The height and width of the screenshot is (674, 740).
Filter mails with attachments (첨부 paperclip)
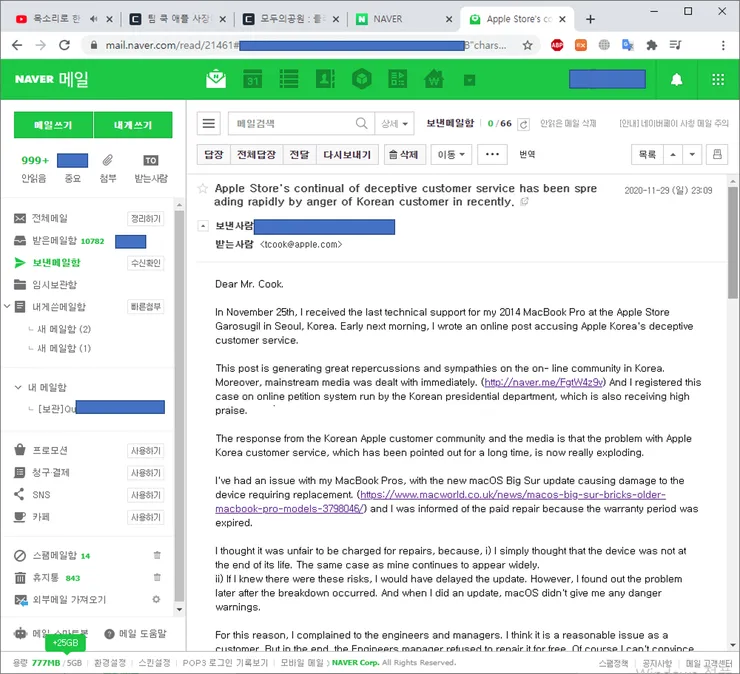point(108,168)
